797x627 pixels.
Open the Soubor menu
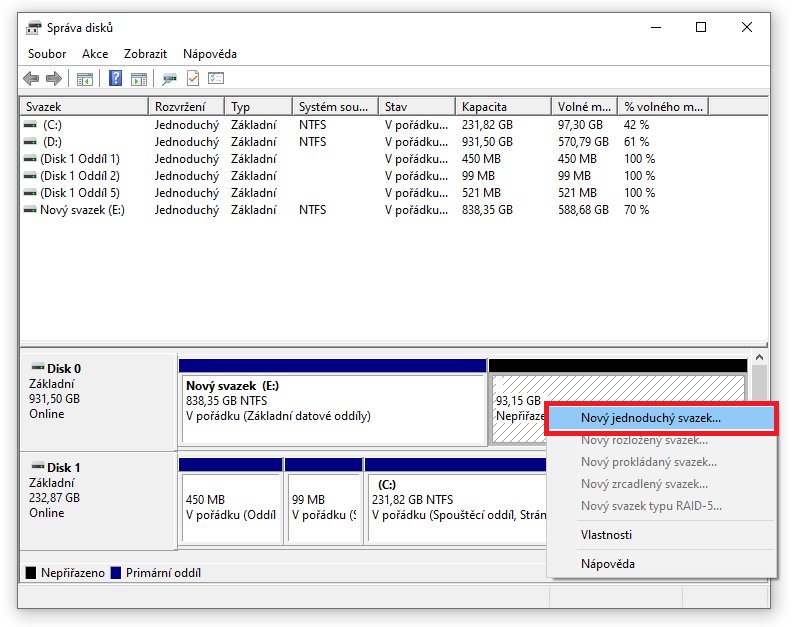click(x=47, y=54)
